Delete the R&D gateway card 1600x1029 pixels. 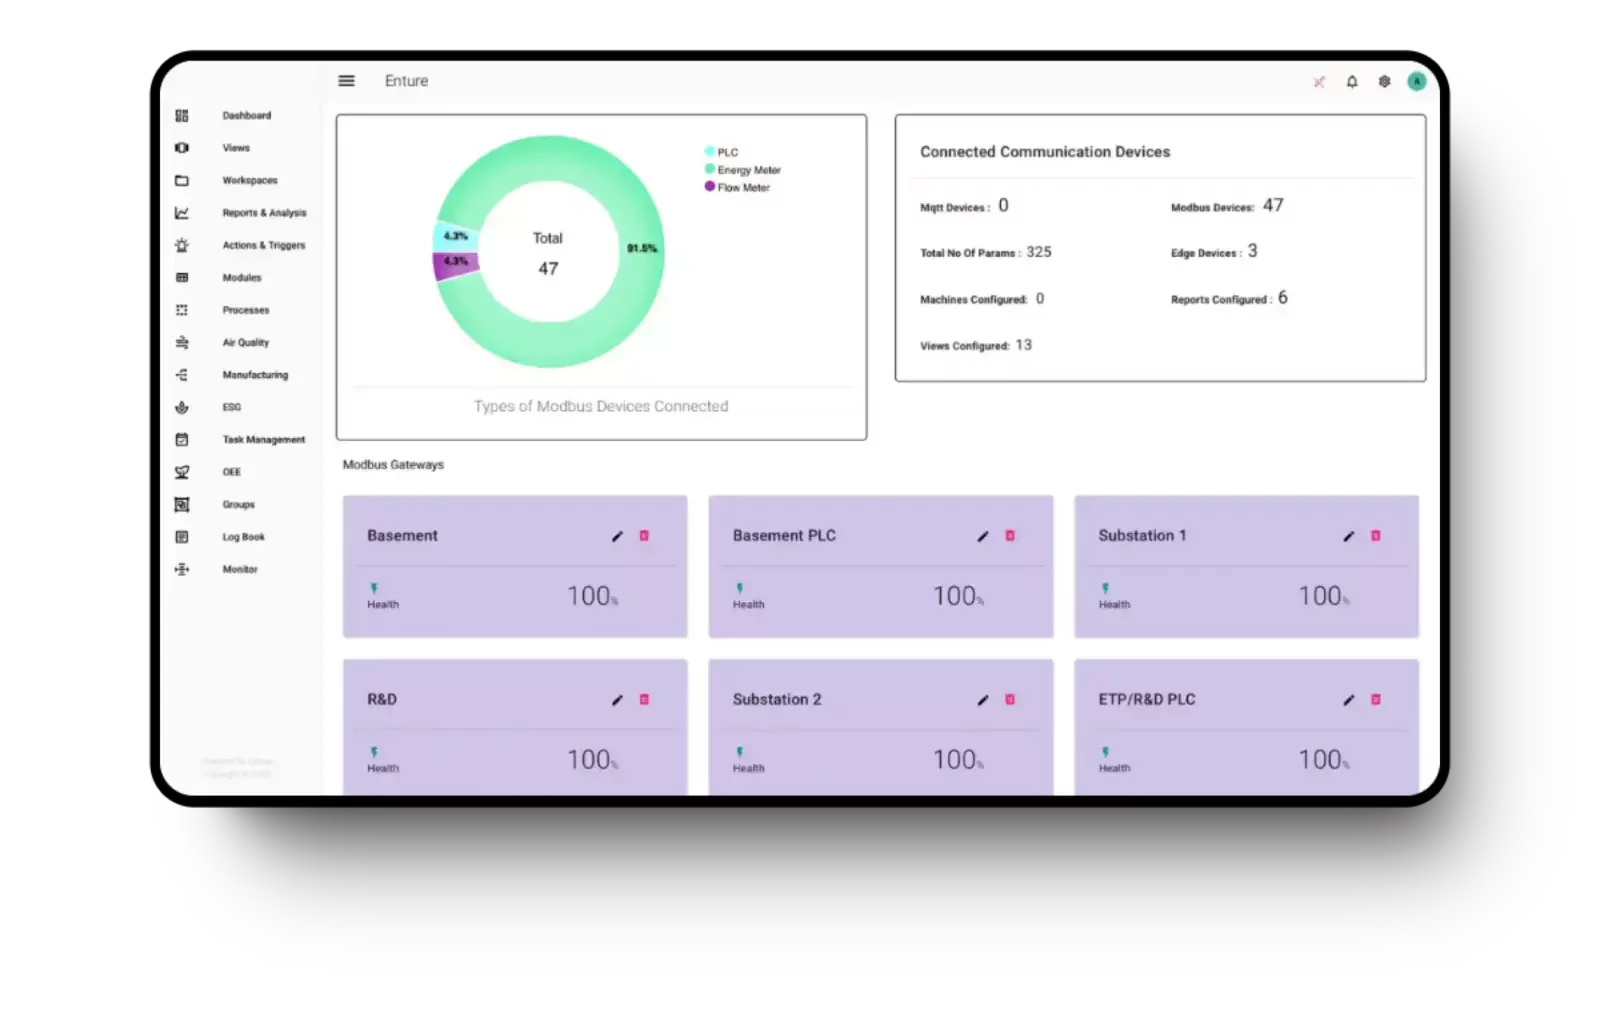[x=644, y=700]
